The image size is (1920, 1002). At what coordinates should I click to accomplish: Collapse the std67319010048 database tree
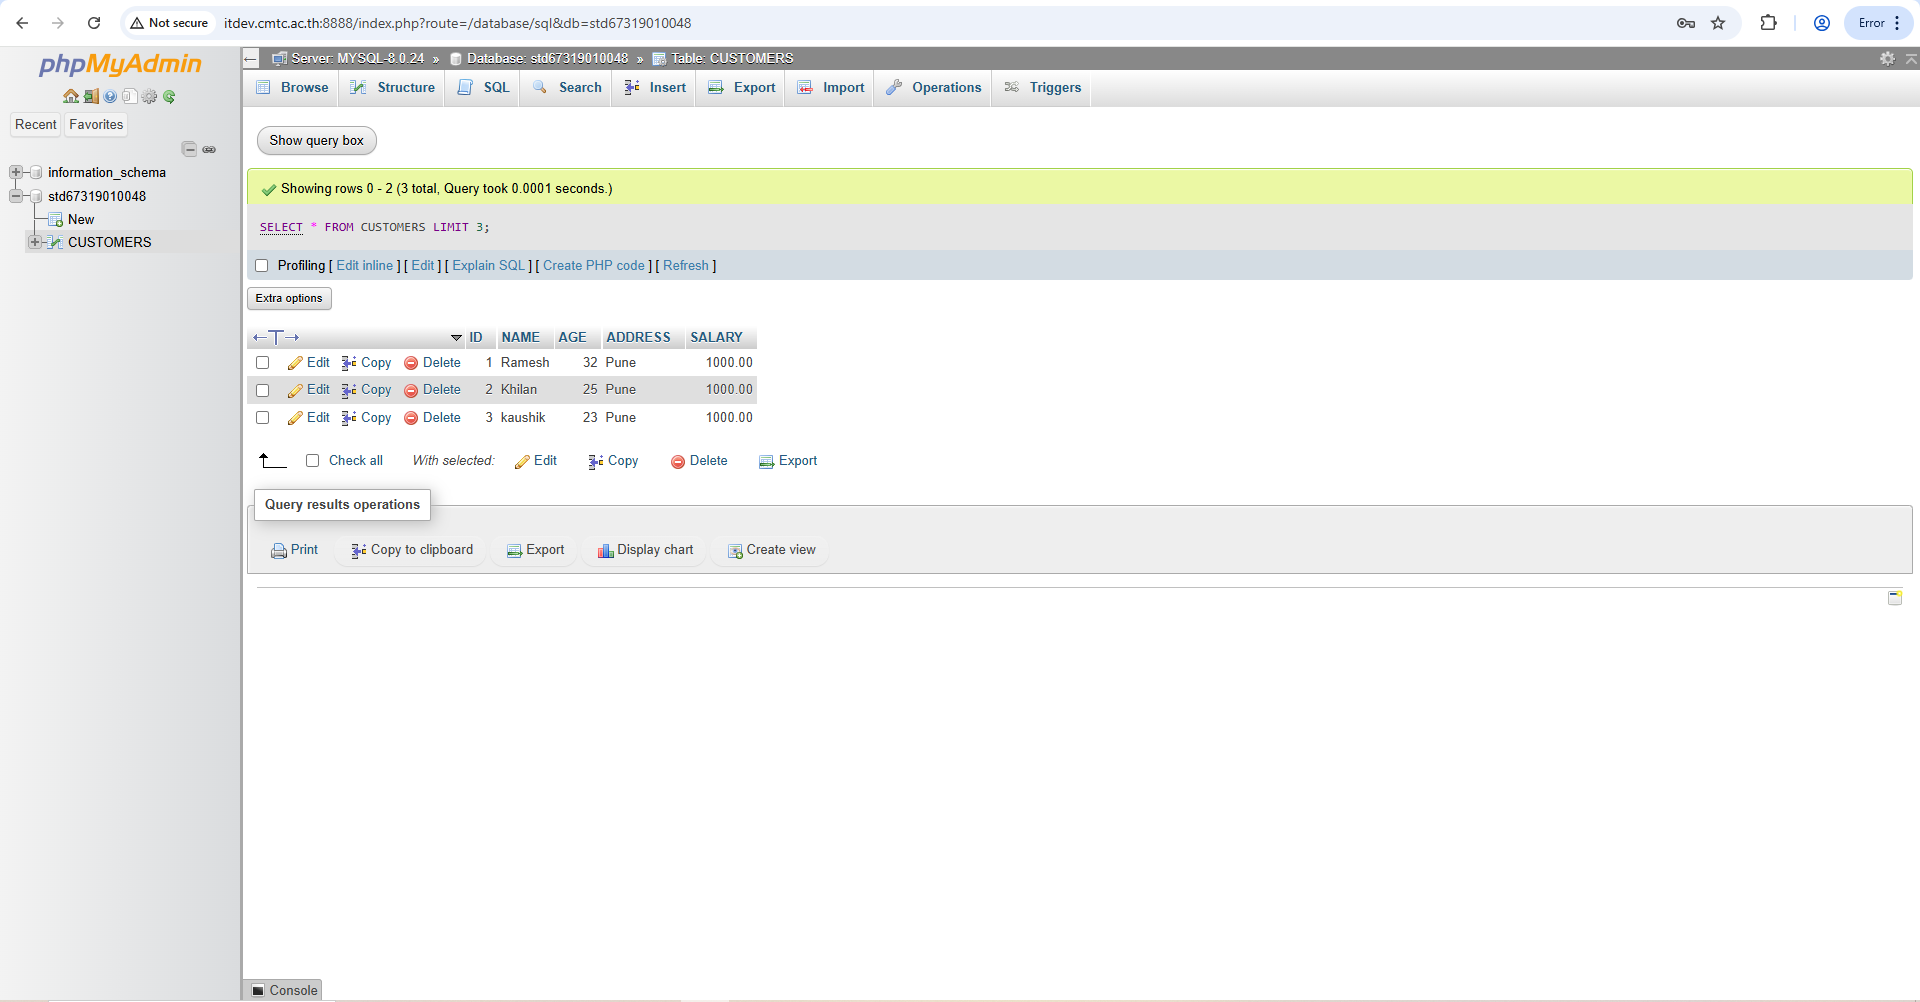pyautogui.click(x=16, y=197)
